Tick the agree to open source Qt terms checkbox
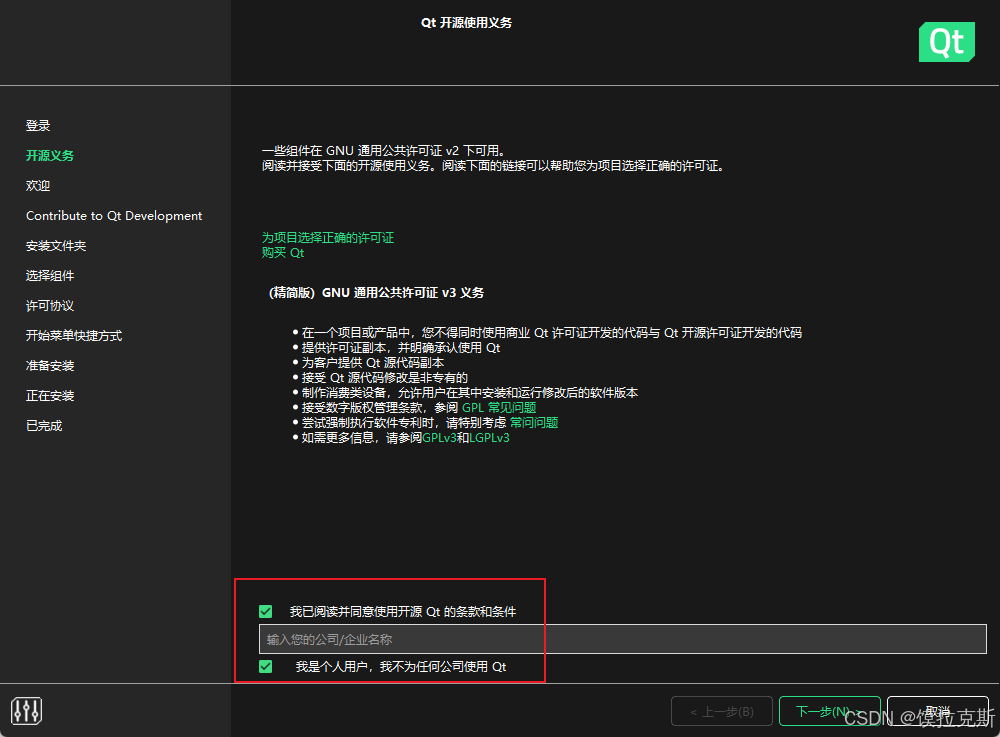This screenshot has width=1000, height=737. pos(266,611)
